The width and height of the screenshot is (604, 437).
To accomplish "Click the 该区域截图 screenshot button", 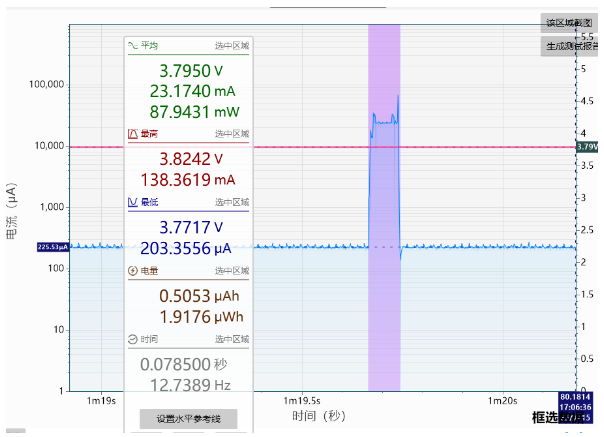I will [x=569, y=23].
